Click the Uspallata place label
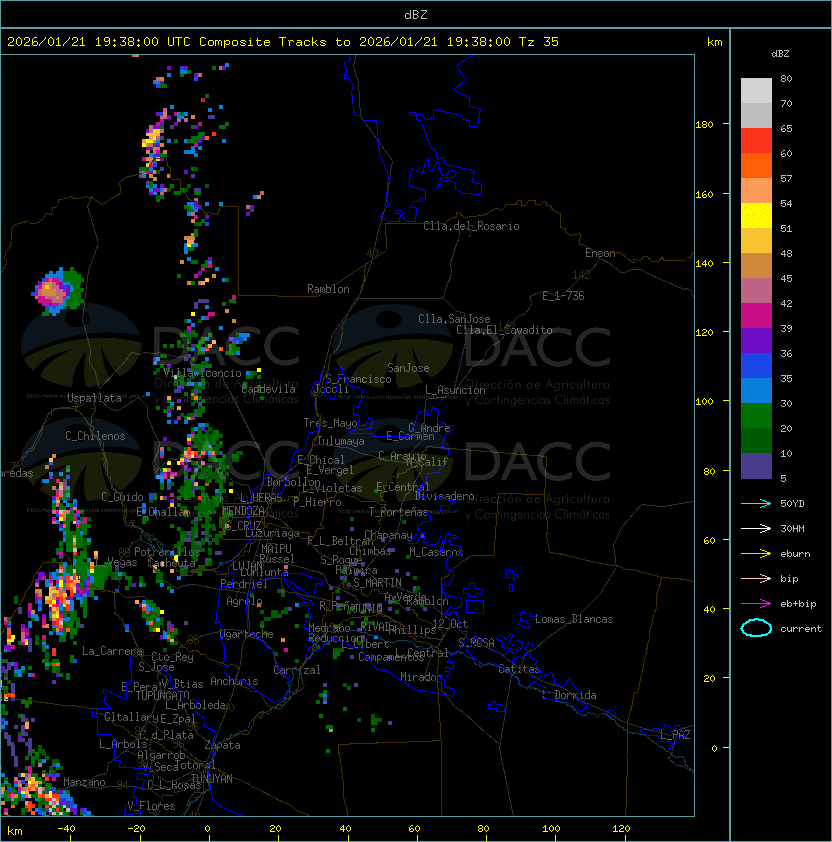Screen dimensions: 832x842 (x=94, y=398)
